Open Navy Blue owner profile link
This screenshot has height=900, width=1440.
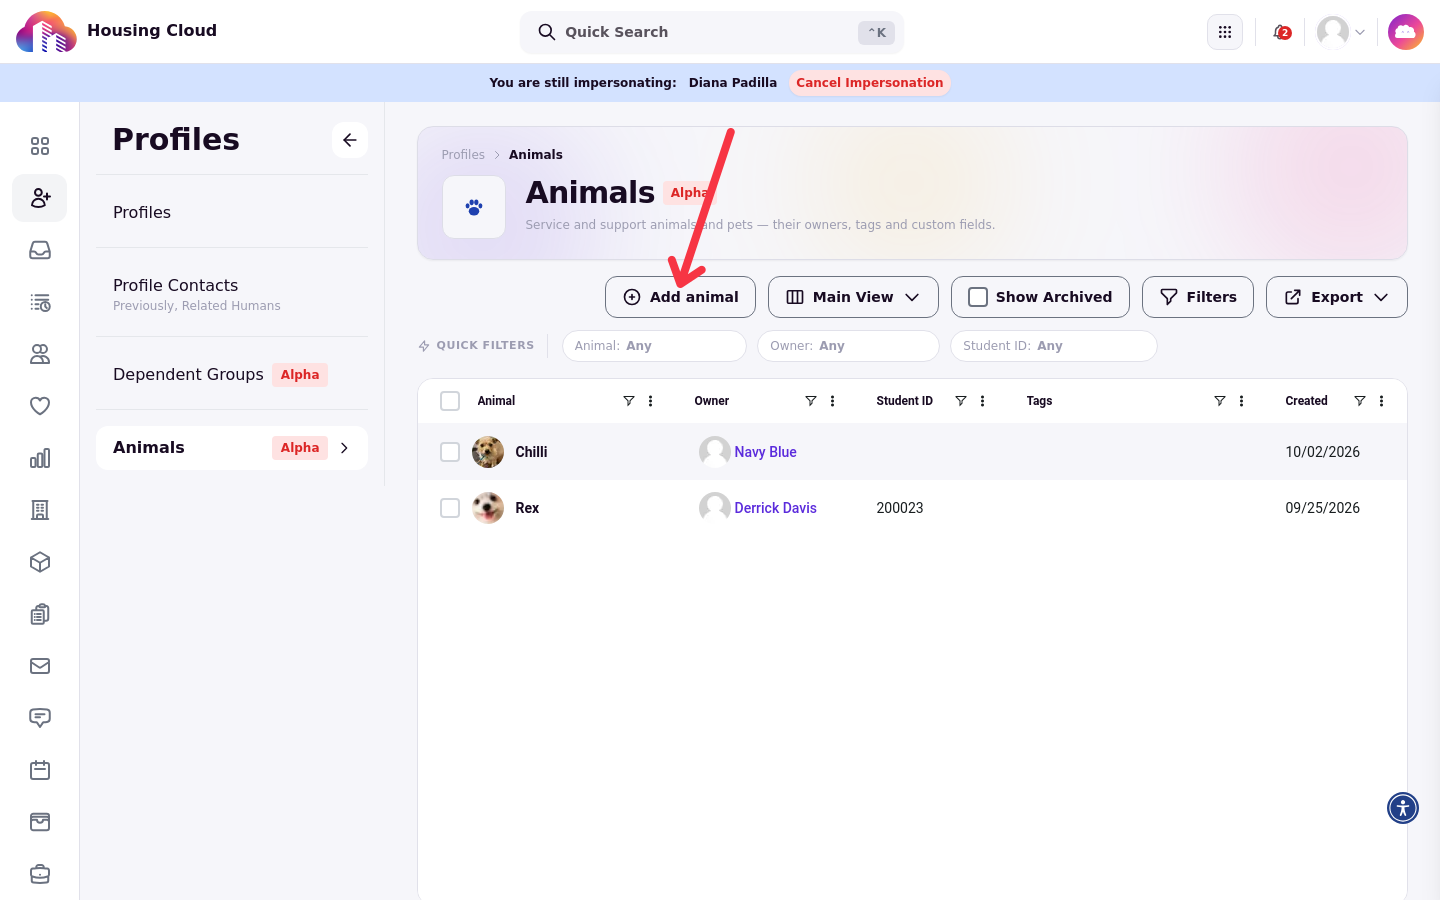765,452
